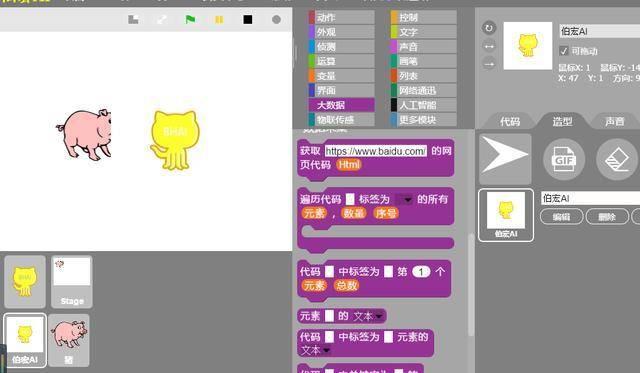
Task: Click the input slot in 元素 的 block
Action: tap(329, 316)
